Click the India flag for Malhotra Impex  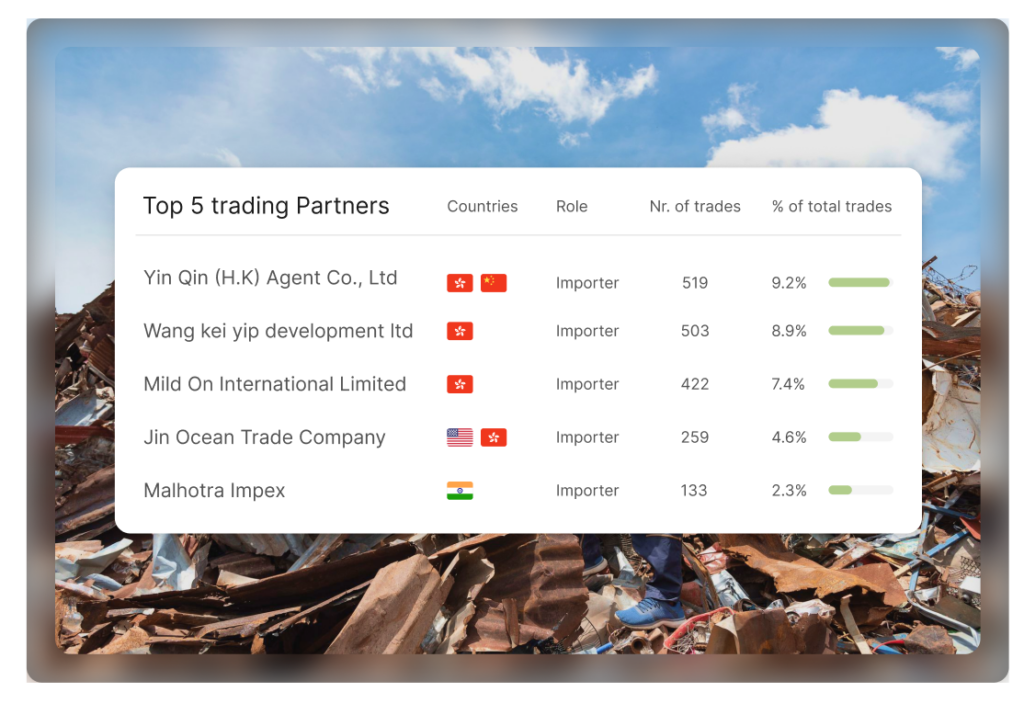(459, 490)
